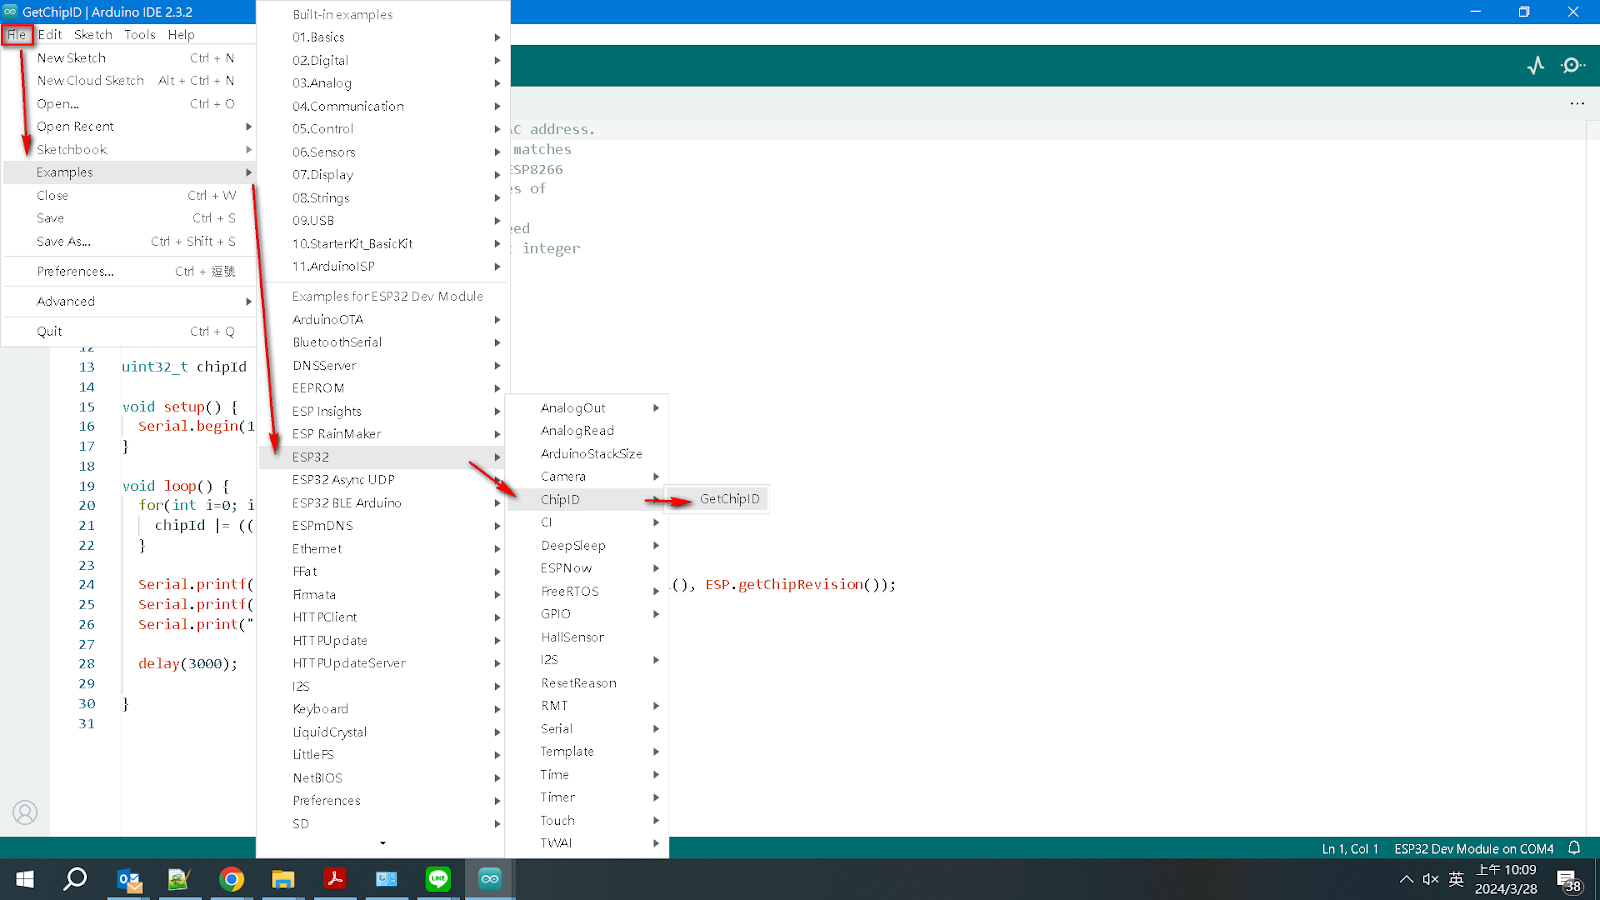The height and width of the screenshot is (900, 1600).
Task: Open Outlook from the taskbar
Action: tap(130, 879)
